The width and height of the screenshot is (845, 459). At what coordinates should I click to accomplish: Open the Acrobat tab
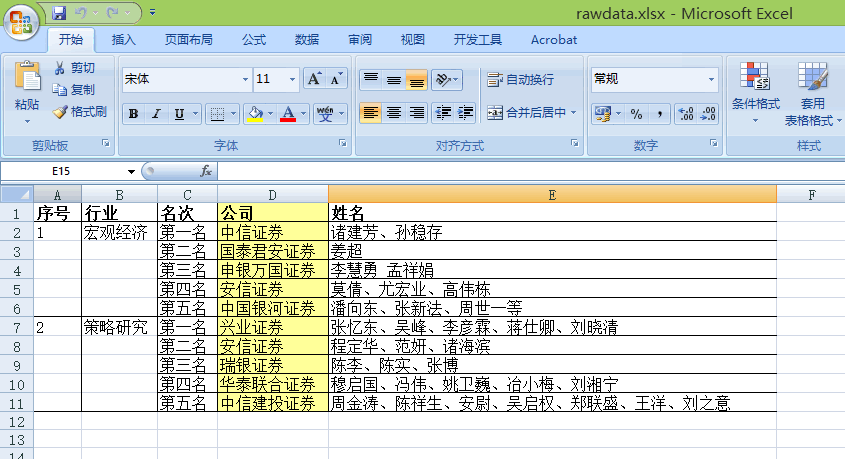pyautogui.click(x=553, y=40)
